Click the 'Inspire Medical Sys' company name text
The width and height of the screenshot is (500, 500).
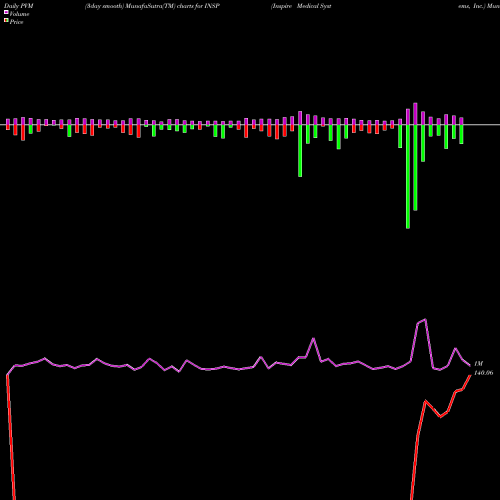(301, 6)
